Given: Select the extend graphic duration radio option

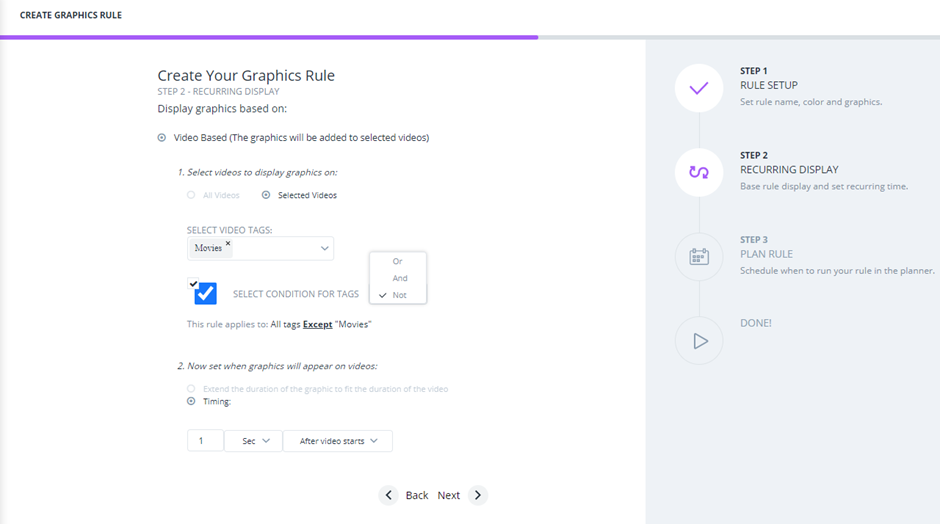Looking at the screenshot, I should [x=191, y=388].
